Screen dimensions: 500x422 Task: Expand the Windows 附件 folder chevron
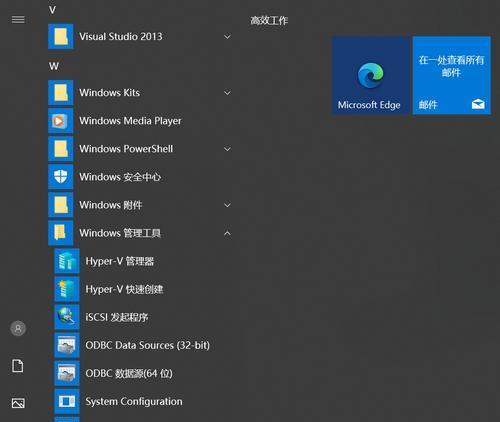tap(227, 205)
